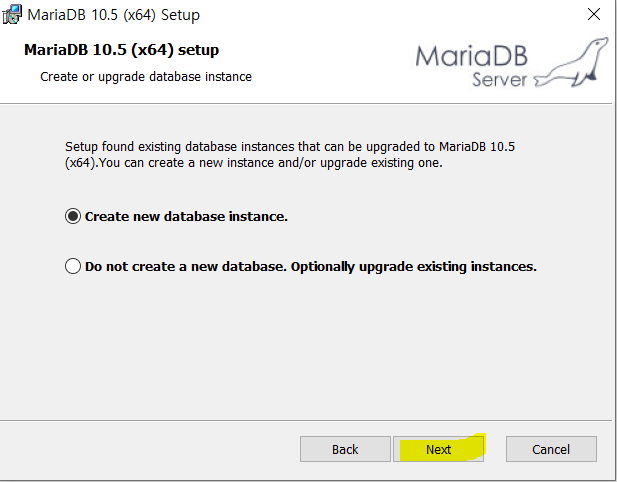
Task: Click the 'Setup found existing database instances' message
Action: (290, 155)
